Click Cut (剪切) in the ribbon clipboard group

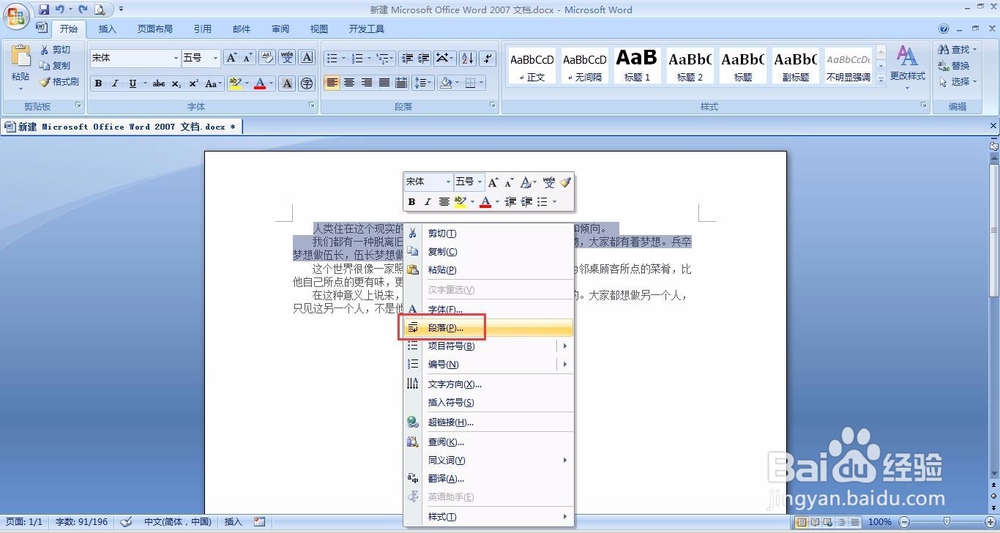[x=55, y=50]
